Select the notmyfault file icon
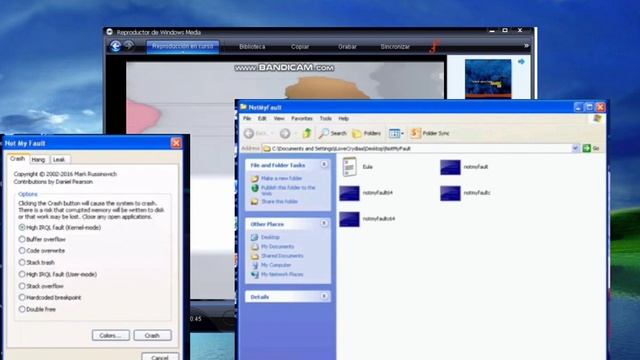This screenshot has height=360, width=640. pos(450,167)
